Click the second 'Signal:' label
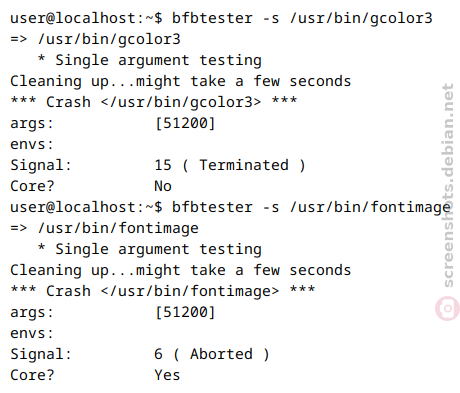This screenshot has width=460, height=393. tap(41, 354)
